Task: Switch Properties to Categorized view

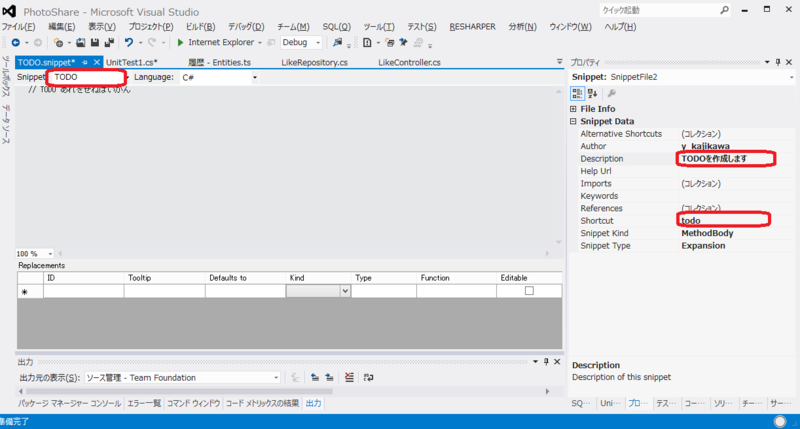Action: 577,93
